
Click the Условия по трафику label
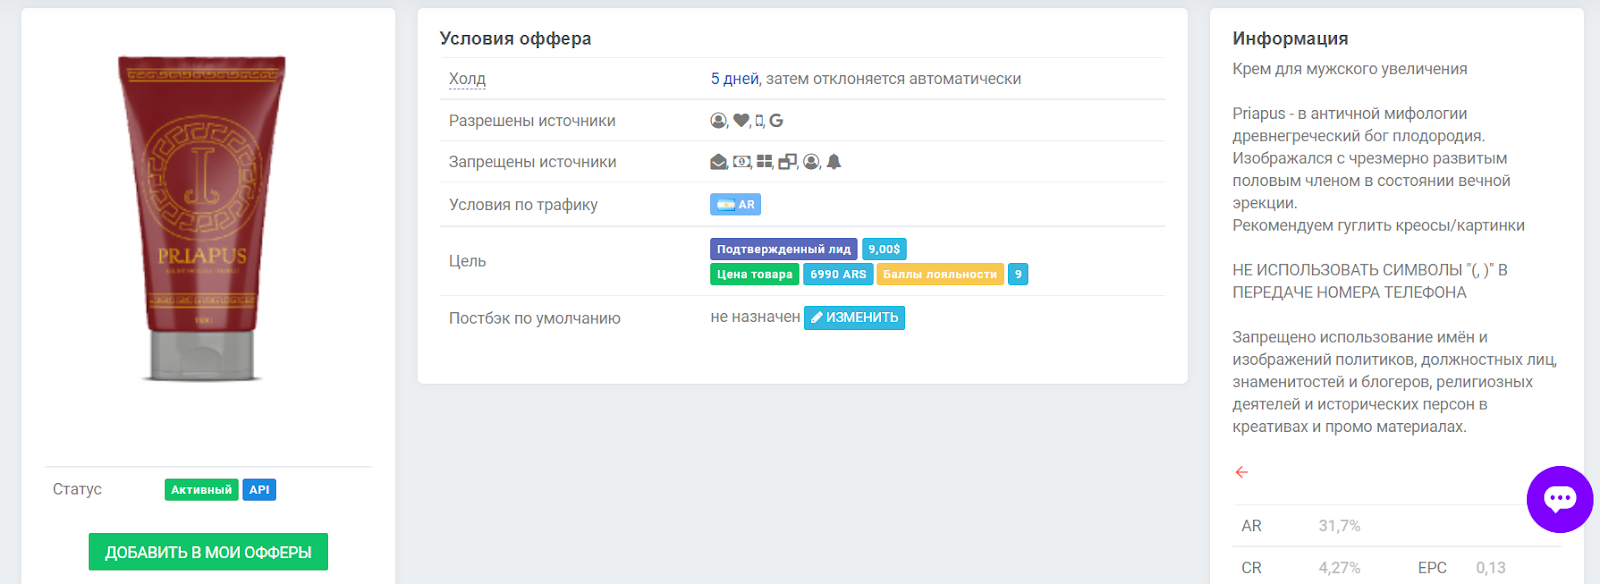point(523,205)
